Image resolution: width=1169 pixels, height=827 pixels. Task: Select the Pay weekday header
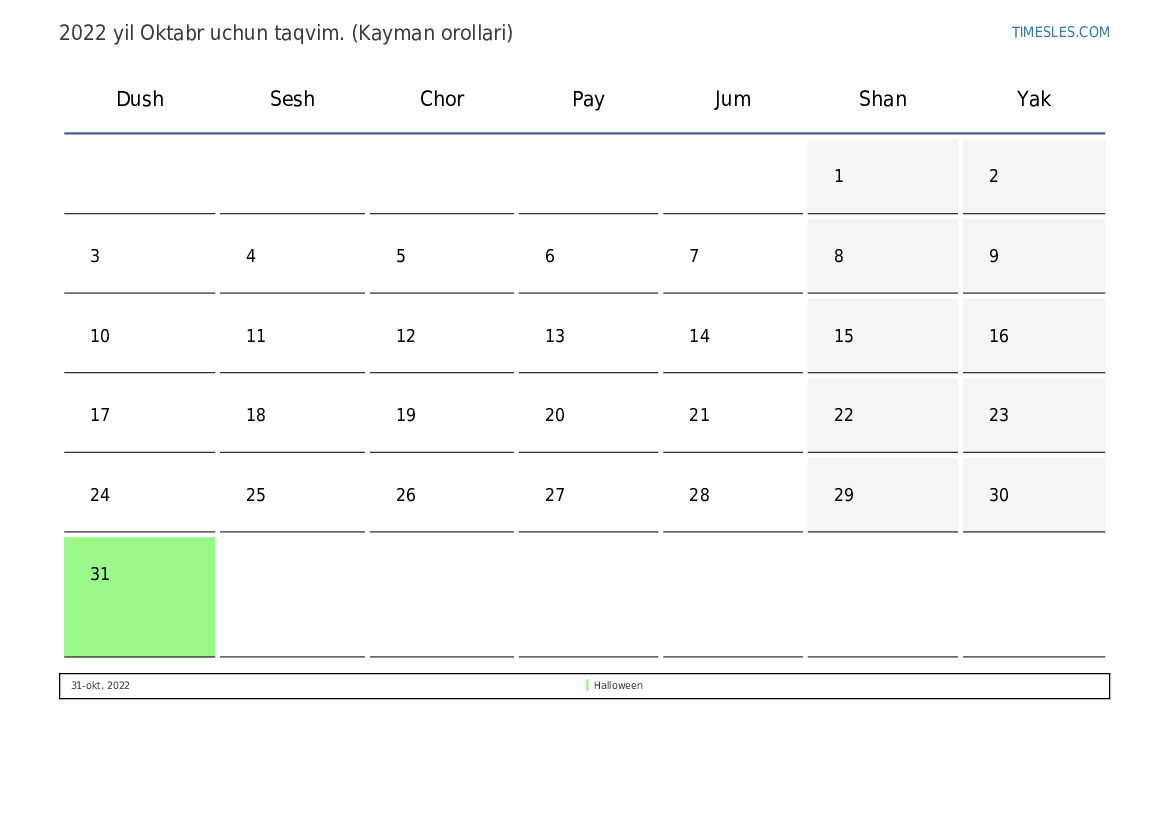point(588,99)
